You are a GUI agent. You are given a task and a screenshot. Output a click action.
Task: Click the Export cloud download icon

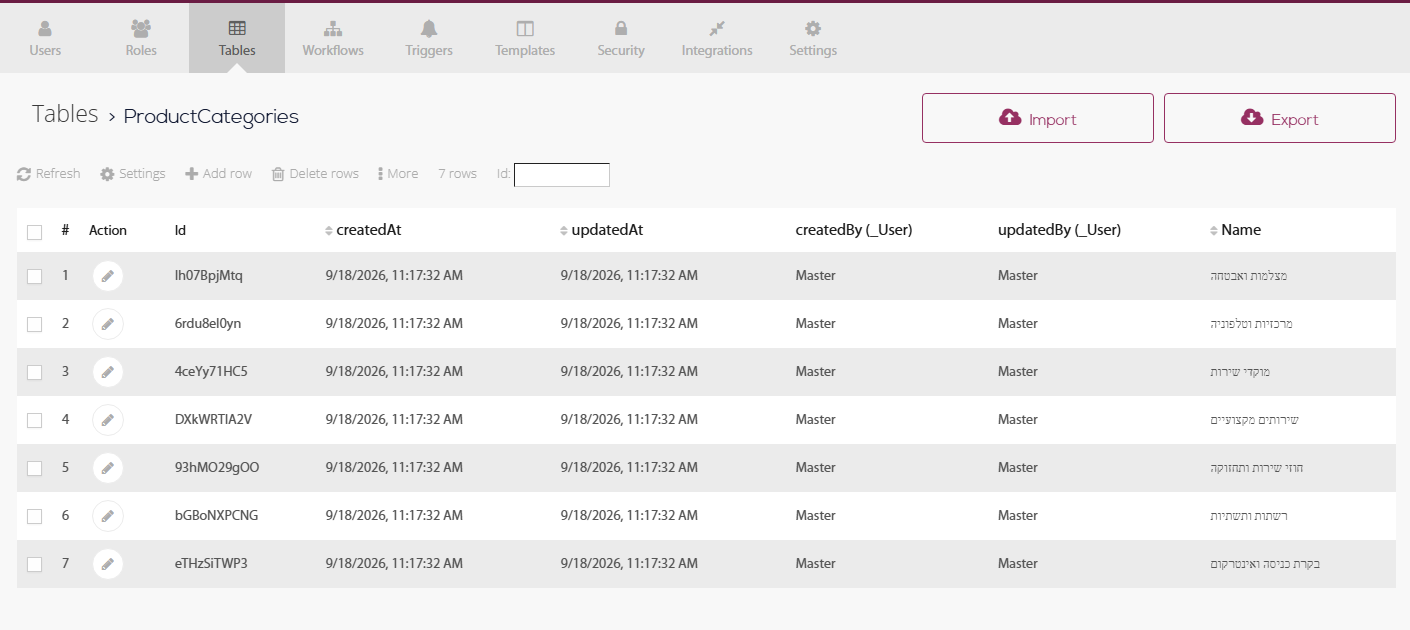(x=1252, y=117)
